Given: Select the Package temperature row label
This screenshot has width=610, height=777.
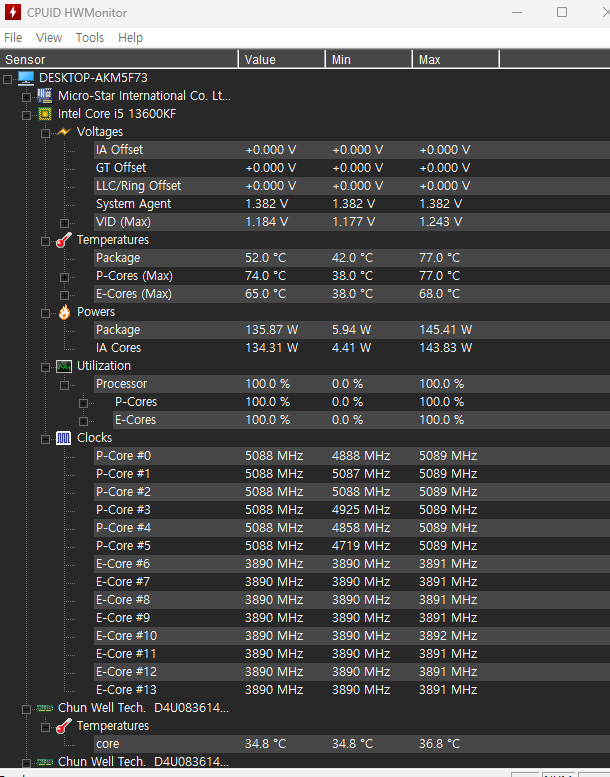Looking at the screenshot, I should [118, 258].
